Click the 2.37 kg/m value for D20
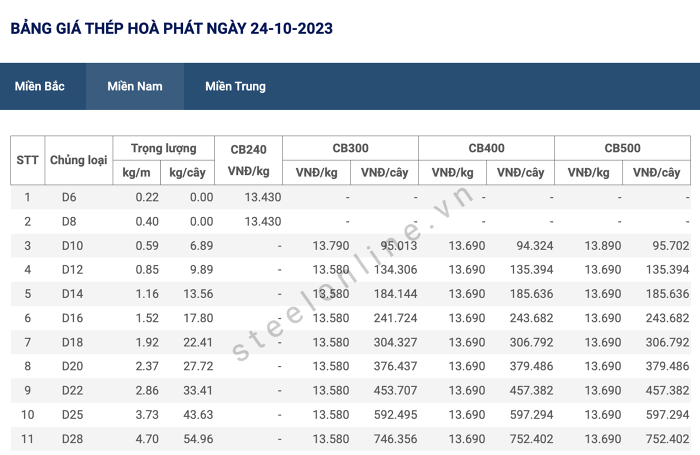Image resolution: width=700 pixels, height=455 pixels. [x=147, y=366]
